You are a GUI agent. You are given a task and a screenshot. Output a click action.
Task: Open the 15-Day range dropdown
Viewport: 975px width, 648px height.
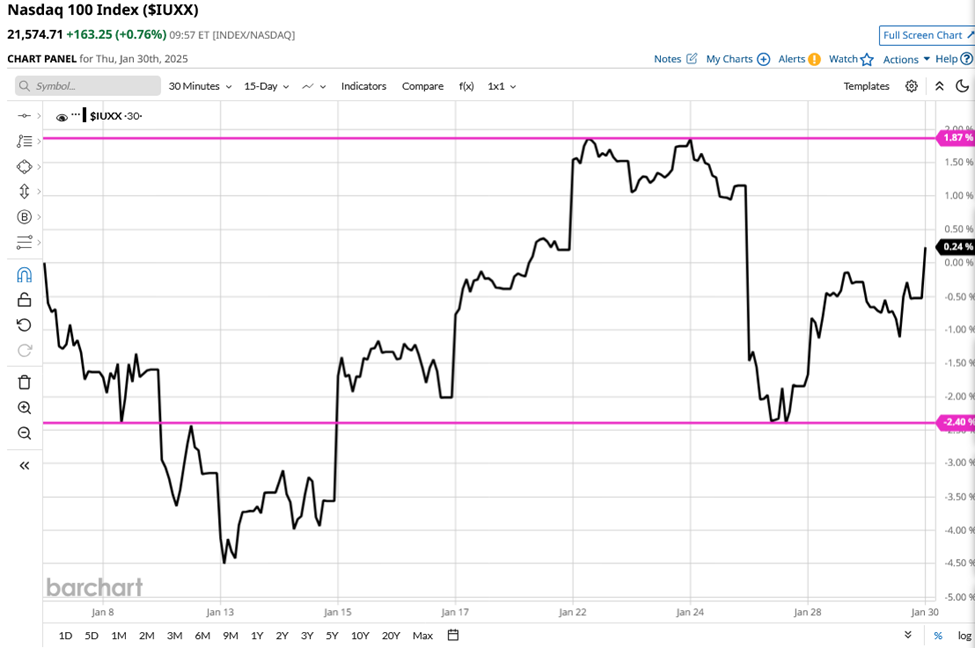262,86
